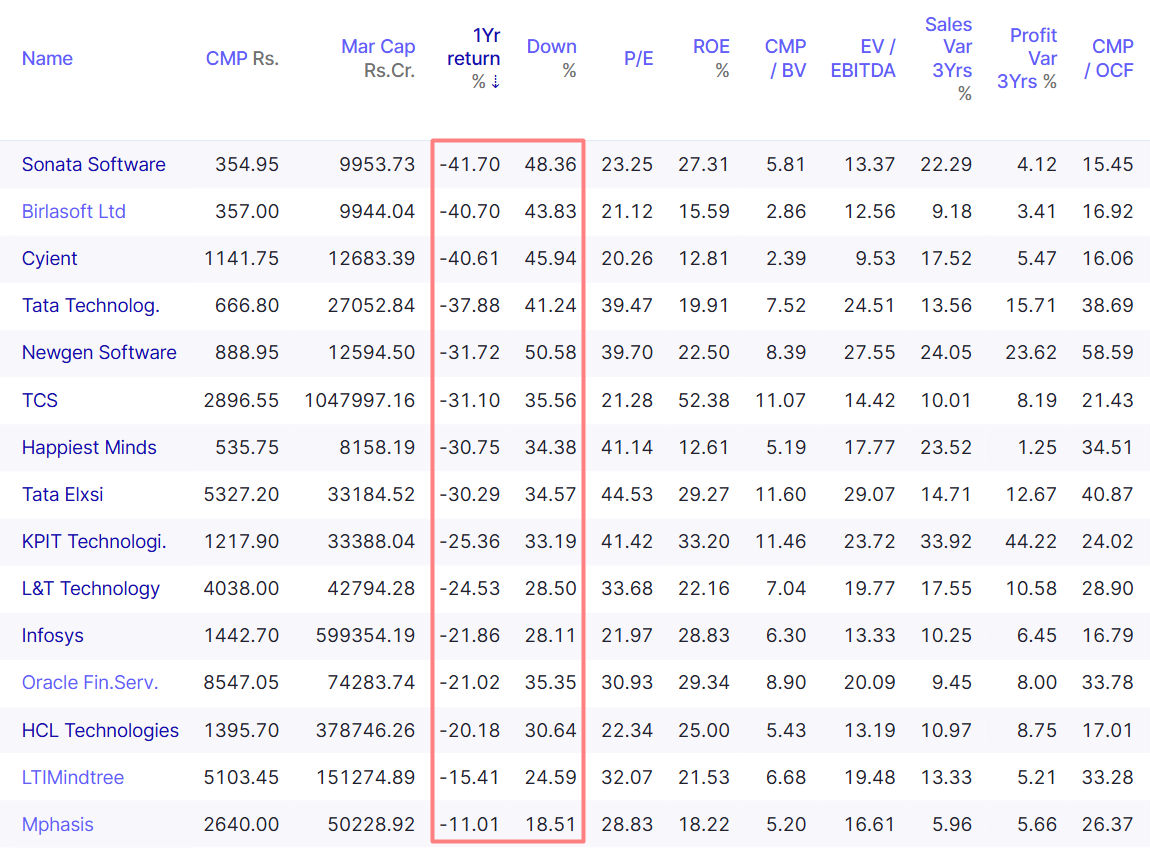The image size is (1150, 855).
Task: Open Oracle Fin.Serv. company link
Action: click(90, 682)
